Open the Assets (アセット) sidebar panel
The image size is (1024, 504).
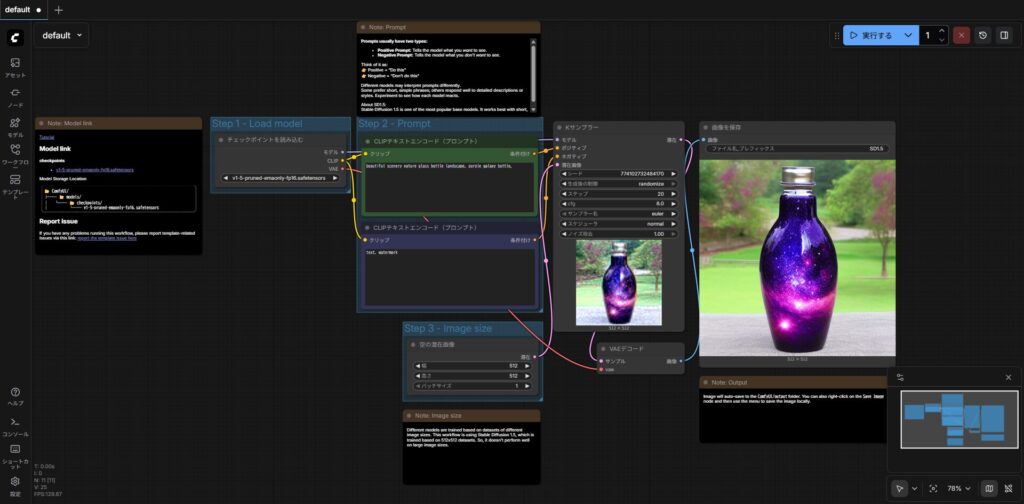[15, 67]
